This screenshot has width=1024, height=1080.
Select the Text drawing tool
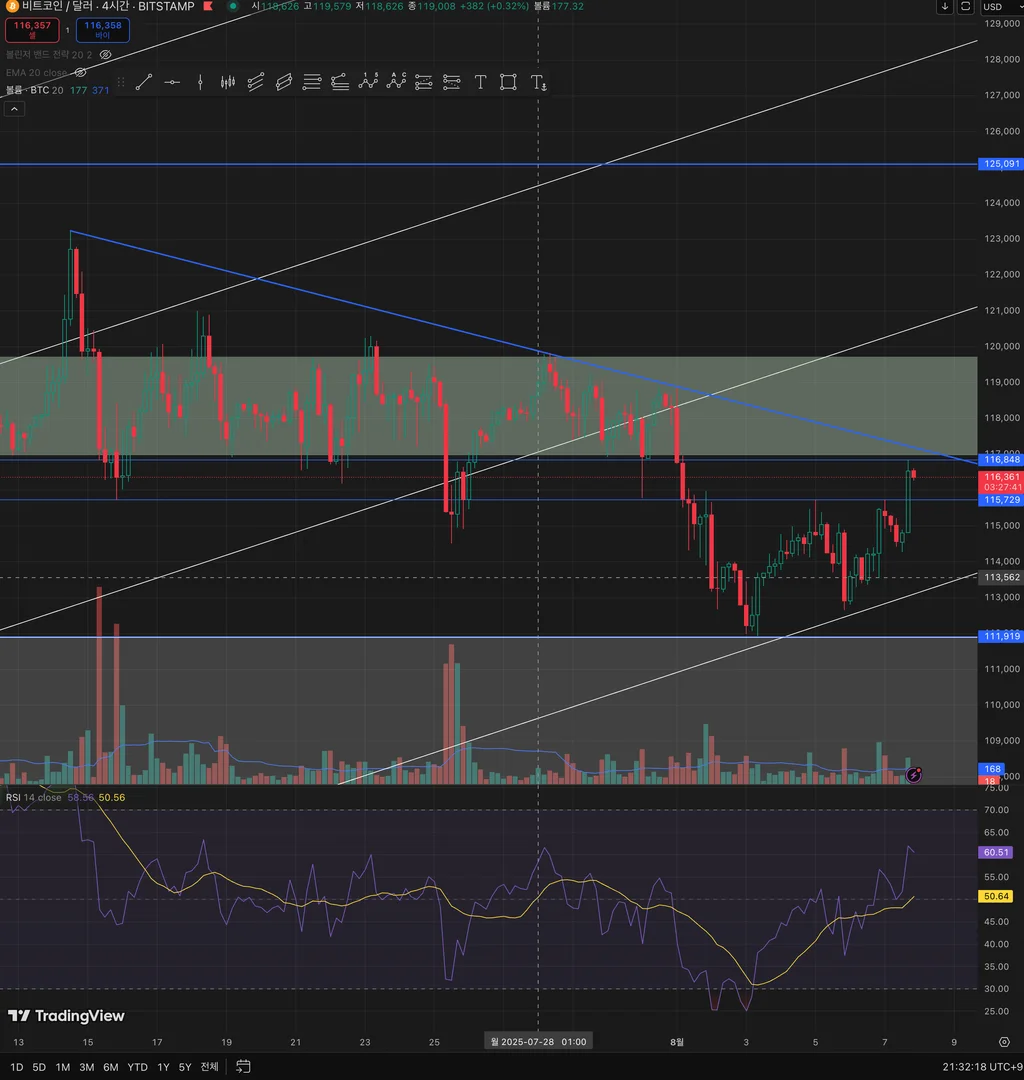point(480,83)
